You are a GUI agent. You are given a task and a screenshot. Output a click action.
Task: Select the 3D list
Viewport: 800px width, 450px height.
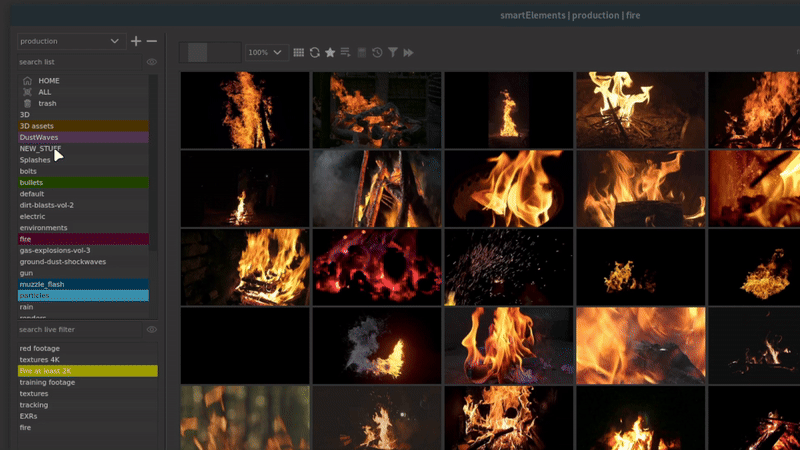point(83,114)
